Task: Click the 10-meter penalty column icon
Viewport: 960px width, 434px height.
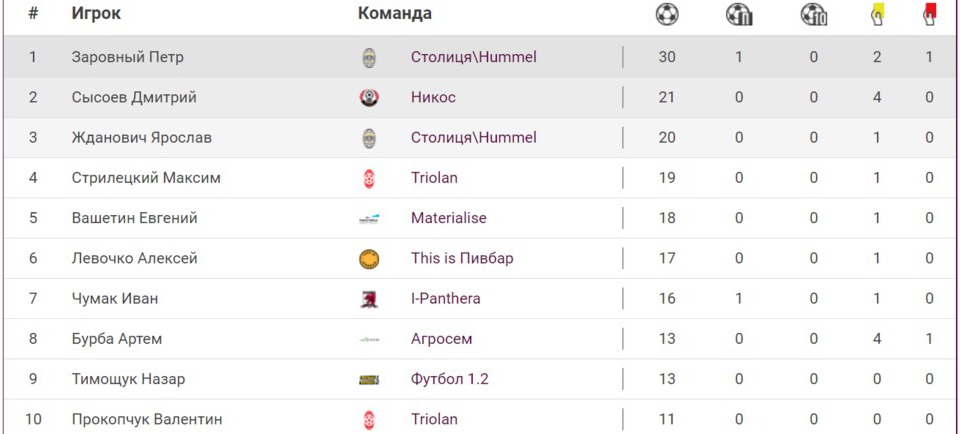Action: tap(814, 14)
